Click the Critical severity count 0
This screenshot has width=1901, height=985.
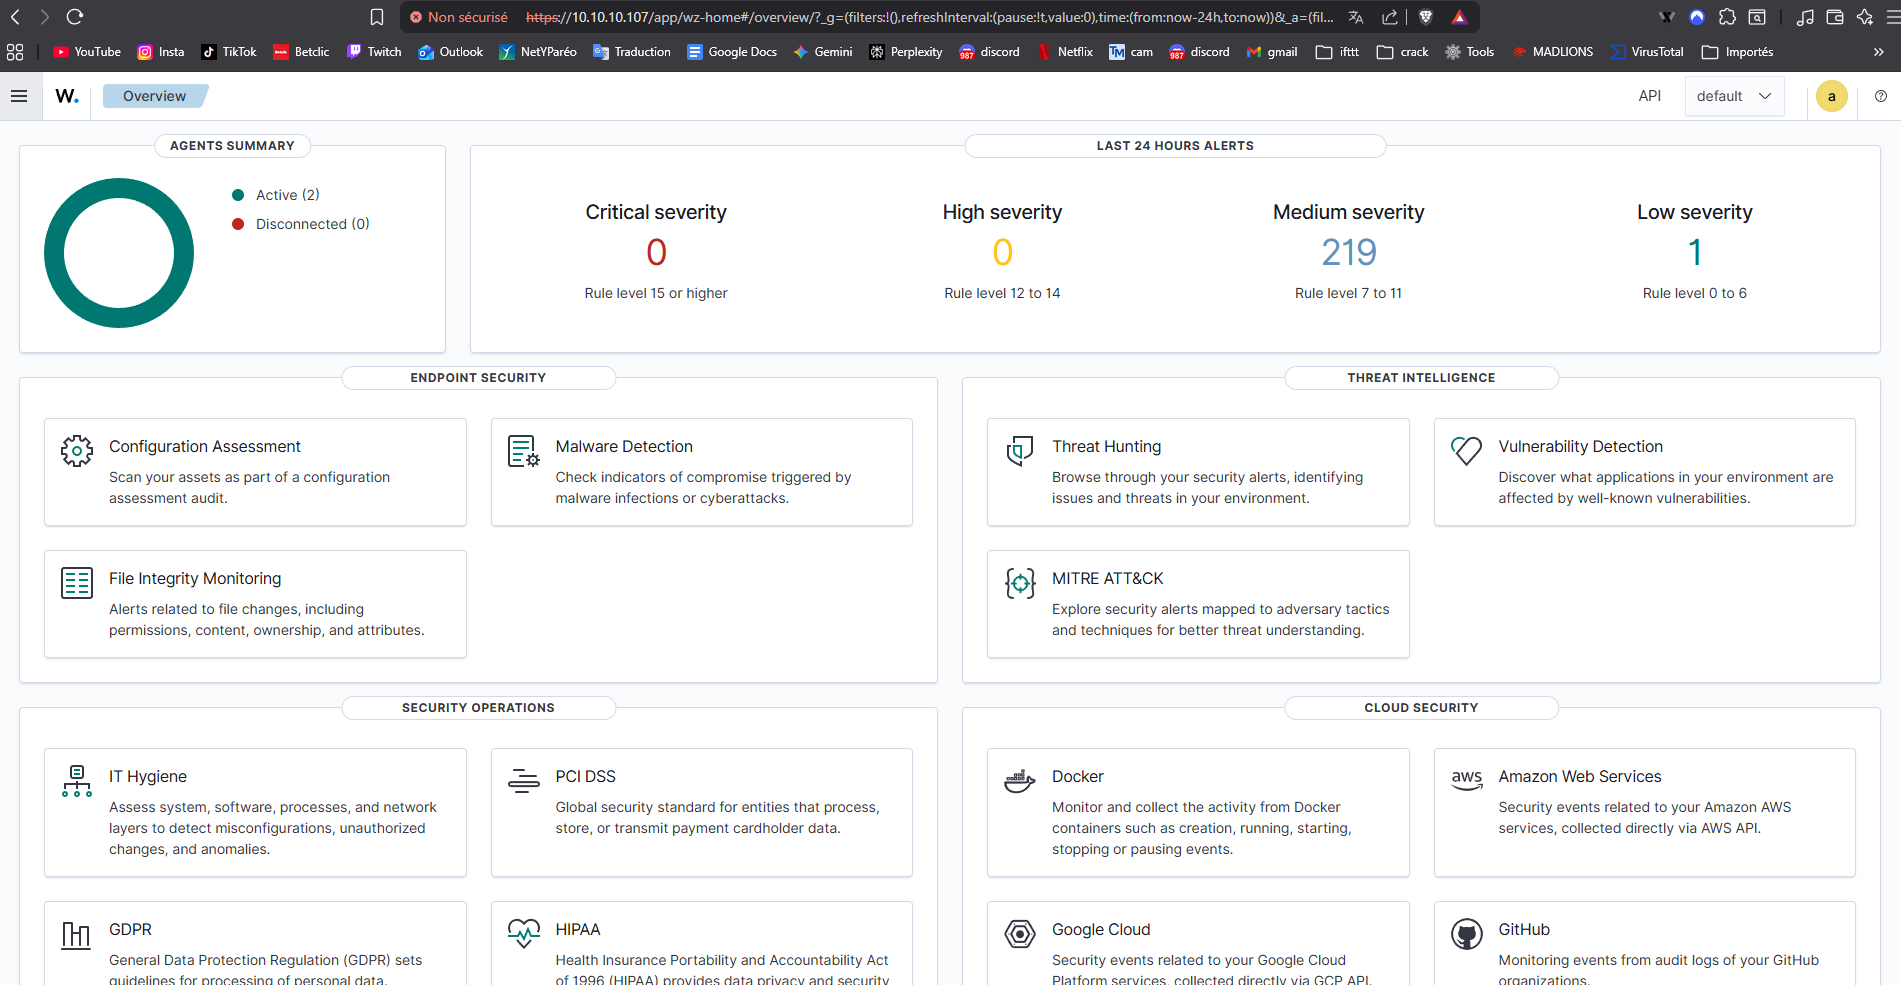tap(656, 252)
